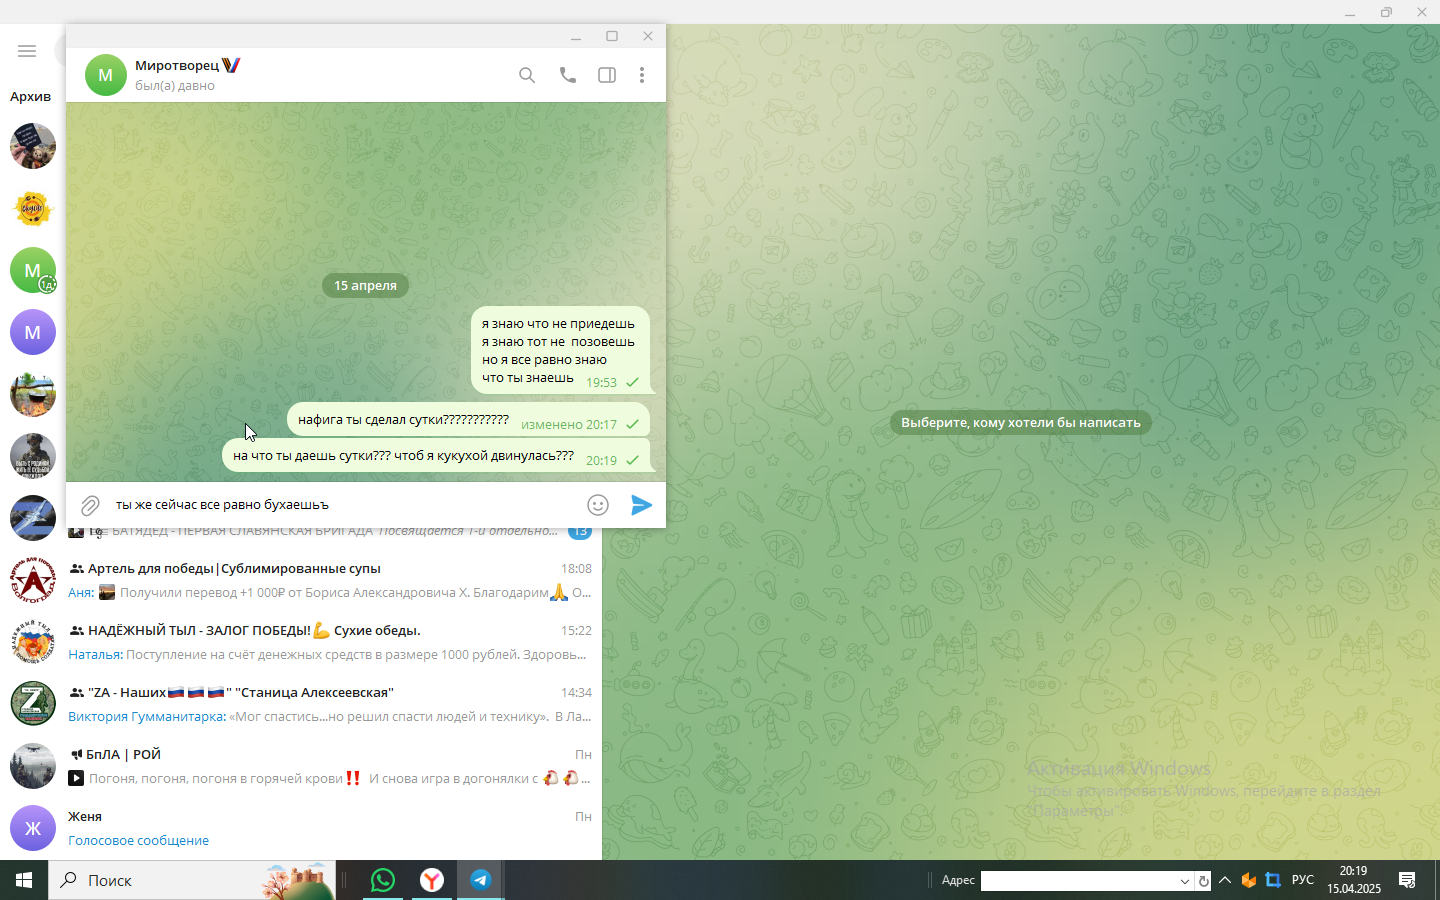This screenshot has width=1440, height=900.
Task: Open the Windows notification center
Action: click(1407, 880)
